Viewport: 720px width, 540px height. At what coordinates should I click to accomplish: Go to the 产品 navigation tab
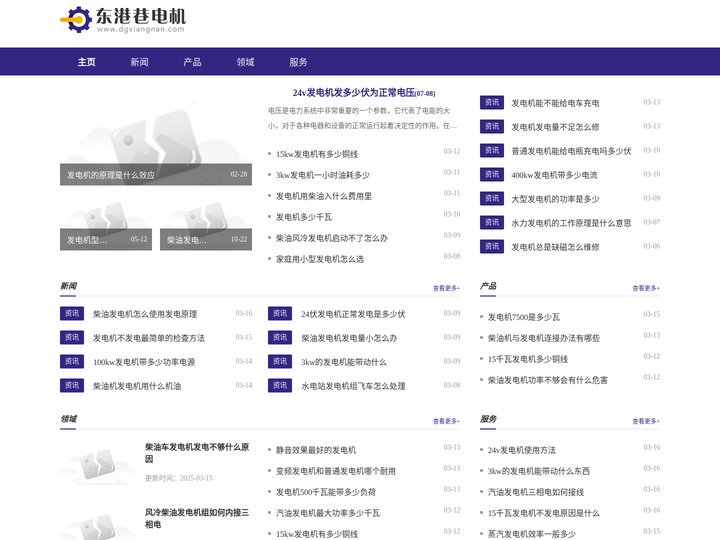192,62
